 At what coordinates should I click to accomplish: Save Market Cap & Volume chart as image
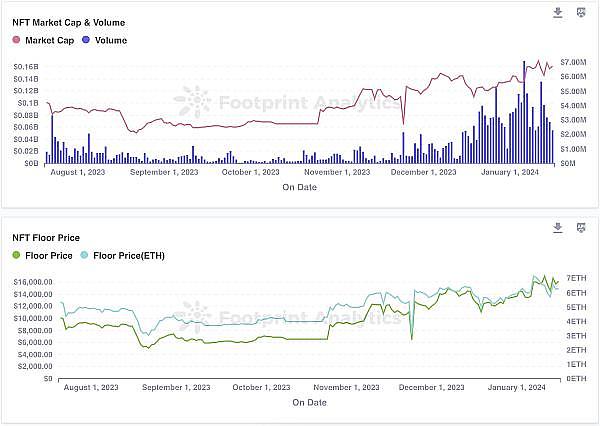pyautogui.click(x=582, y=13)
